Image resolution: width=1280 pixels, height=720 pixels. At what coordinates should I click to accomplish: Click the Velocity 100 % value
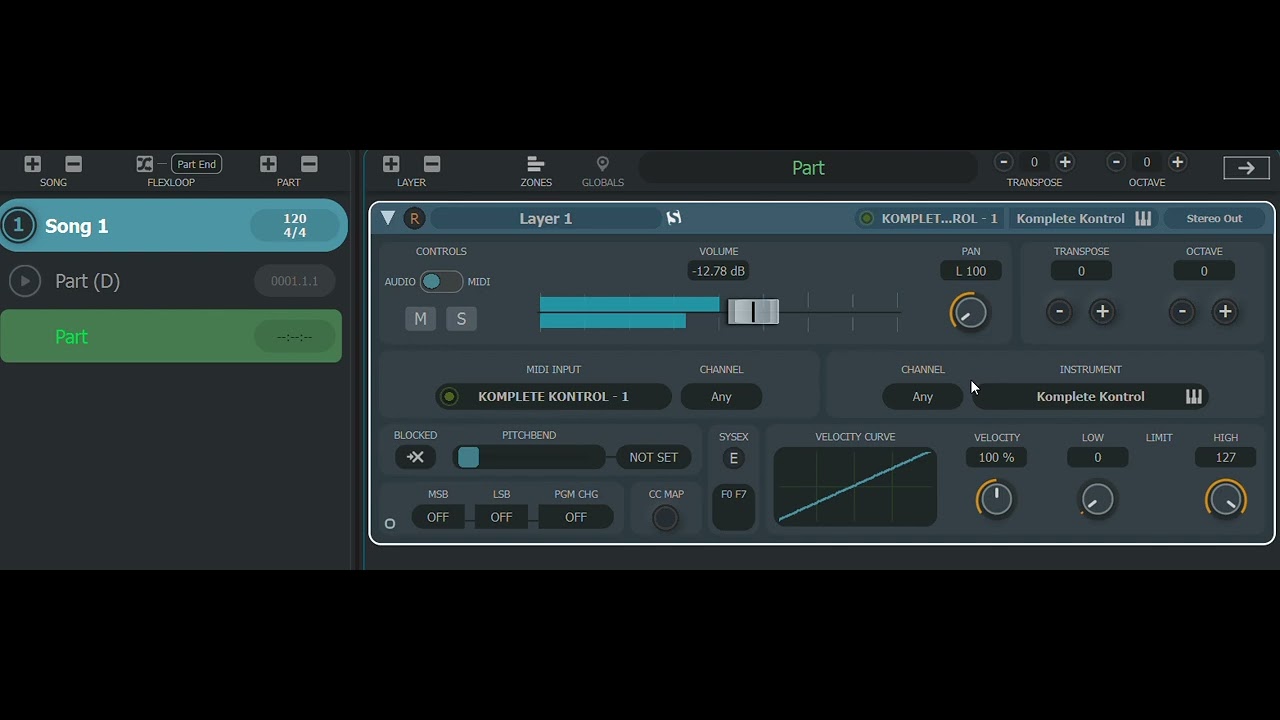996,457
